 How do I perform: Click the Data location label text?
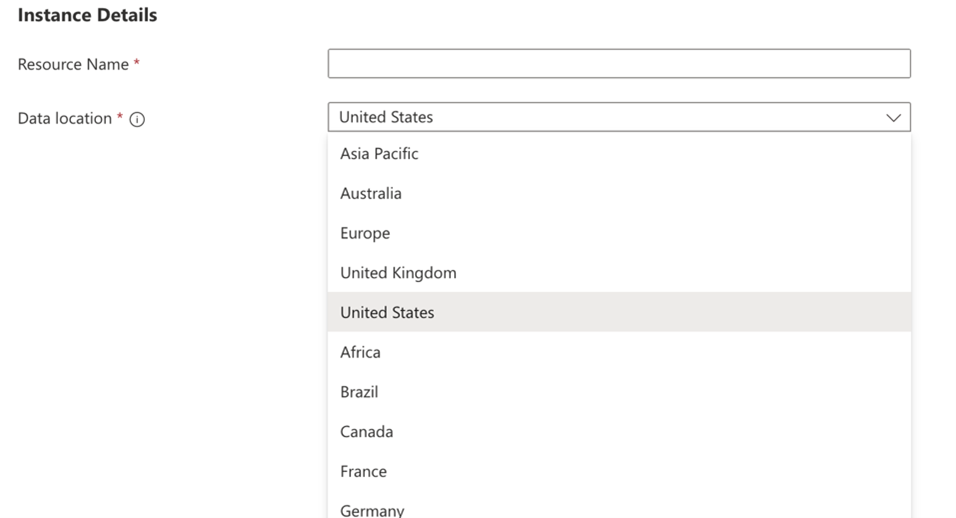click(65, 118)
